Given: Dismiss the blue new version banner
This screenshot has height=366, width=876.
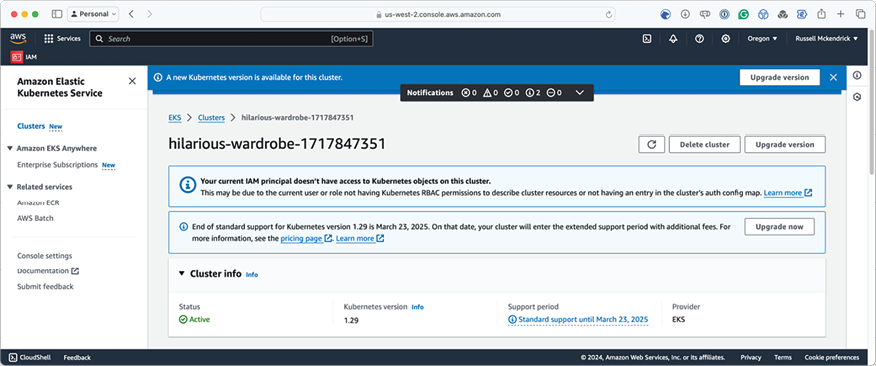Looking at the screenshot, I should coord(834,77).
